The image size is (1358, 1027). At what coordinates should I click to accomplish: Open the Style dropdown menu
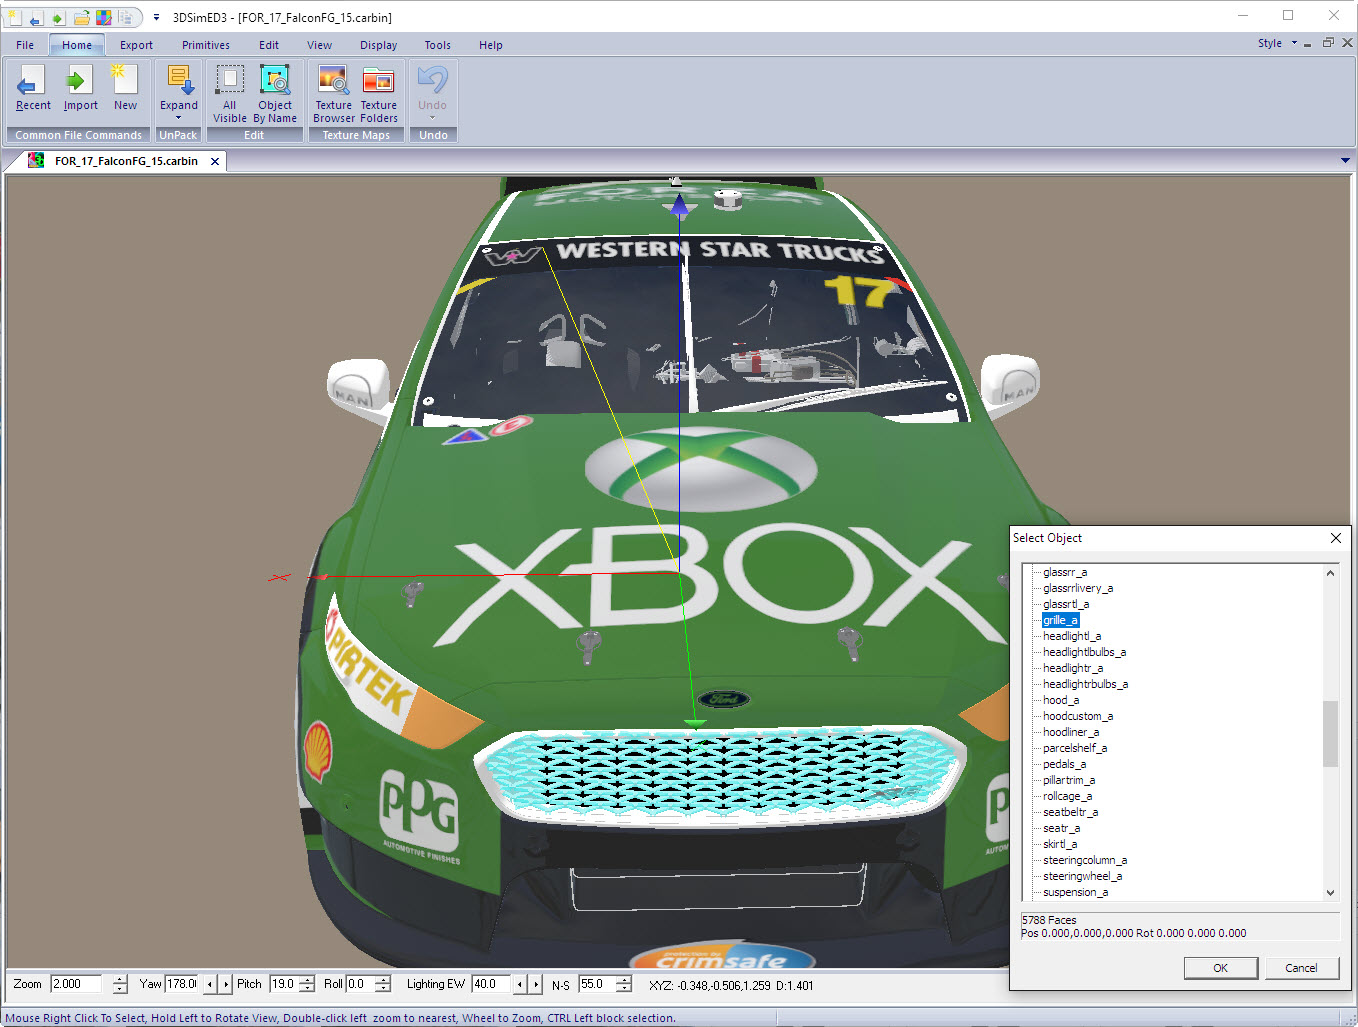pos(1277,44)
